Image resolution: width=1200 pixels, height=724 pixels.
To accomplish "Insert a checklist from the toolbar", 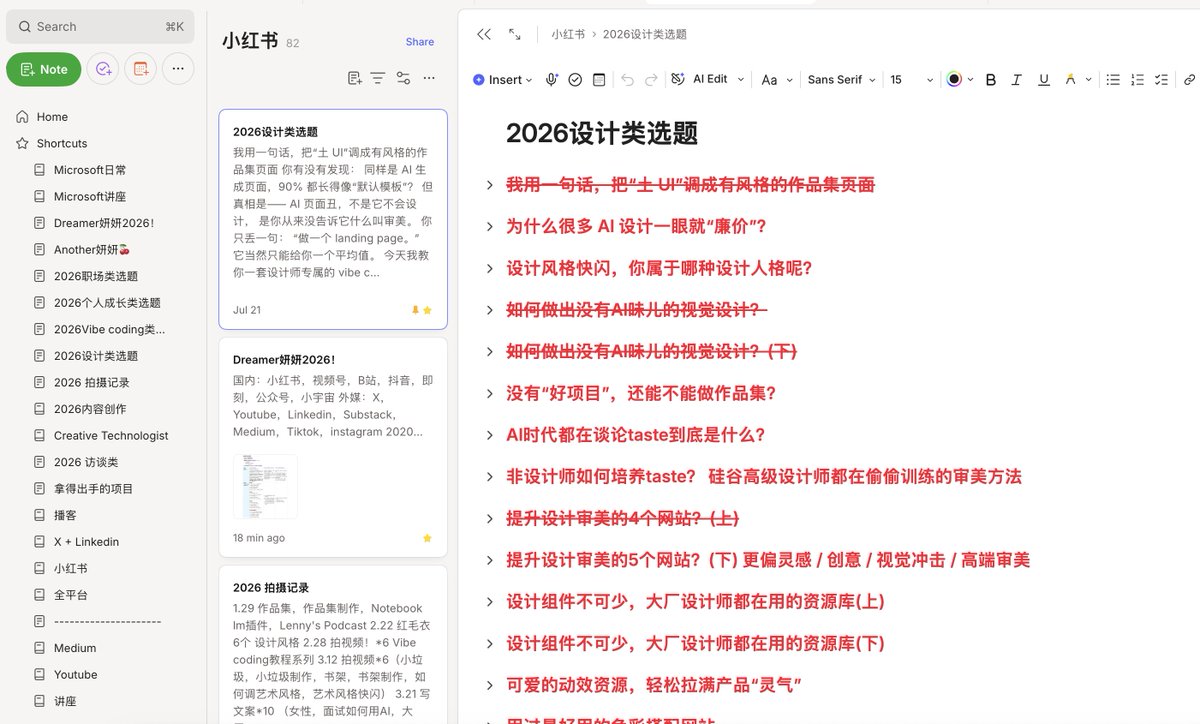I will click(1161, 80).
